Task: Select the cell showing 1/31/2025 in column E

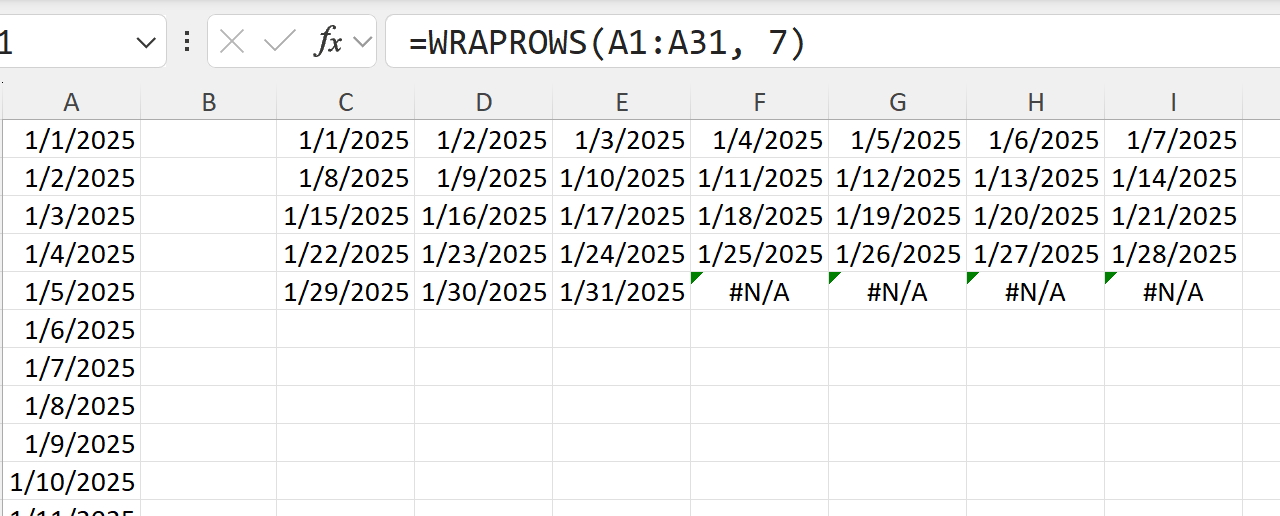Action: click(622, 292)
